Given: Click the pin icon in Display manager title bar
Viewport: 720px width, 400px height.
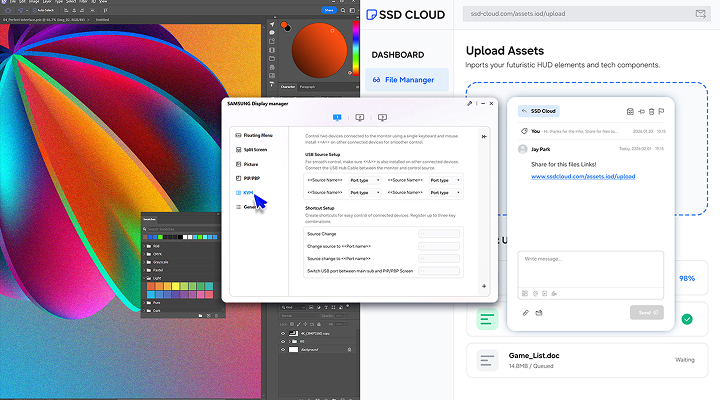Looking at the screenshot, I should 469,104.
